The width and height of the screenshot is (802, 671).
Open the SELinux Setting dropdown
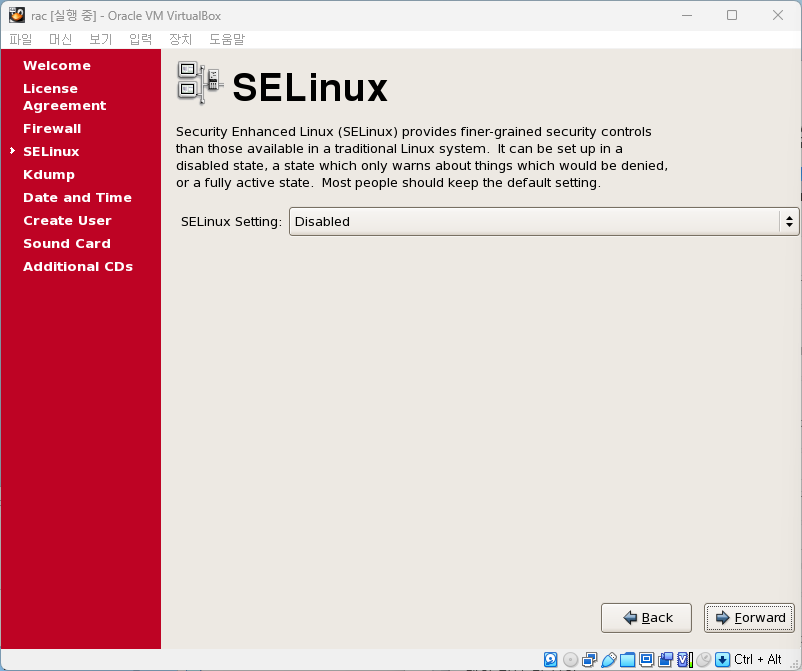pyautogui.click(x=544, y=221)
